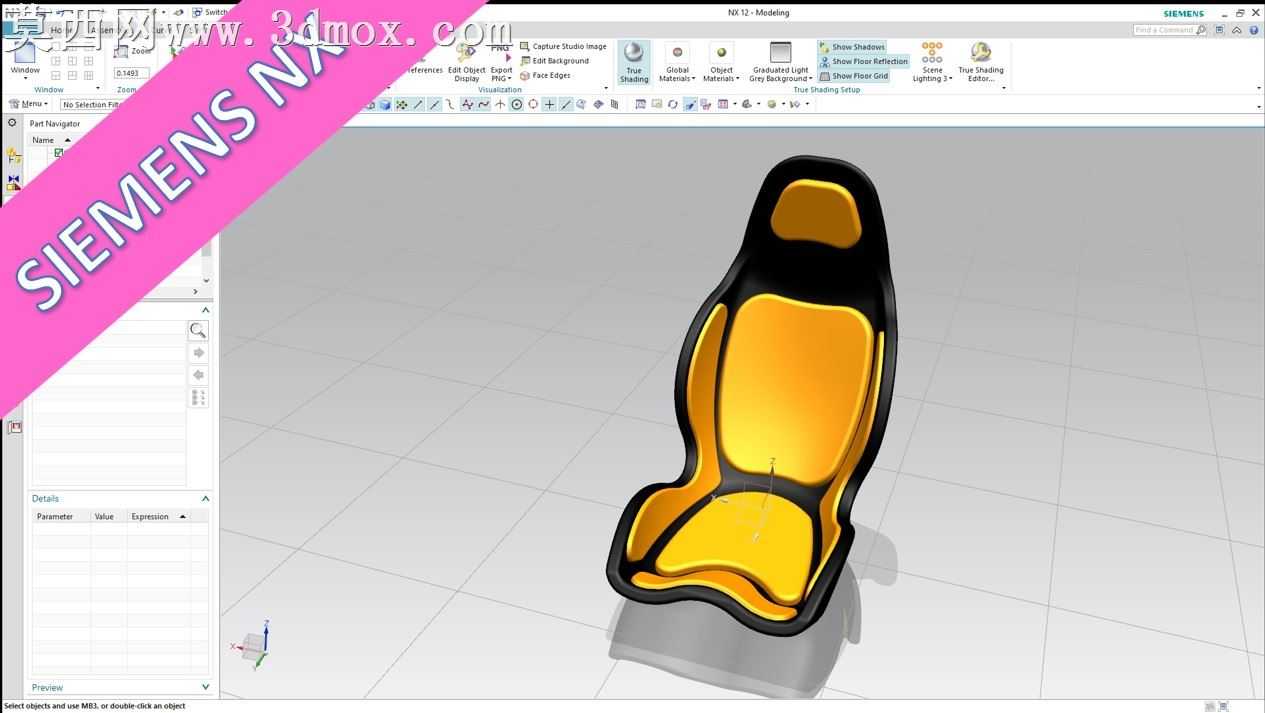Open the True Shading Editor
The image size is (1265, 713).
[981, 62]
